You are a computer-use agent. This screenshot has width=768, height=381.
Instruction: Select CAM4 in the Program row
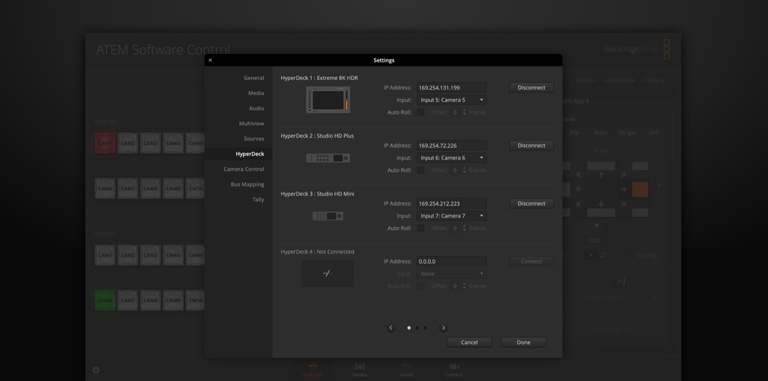pyautogui.click(x=173, y=143)
